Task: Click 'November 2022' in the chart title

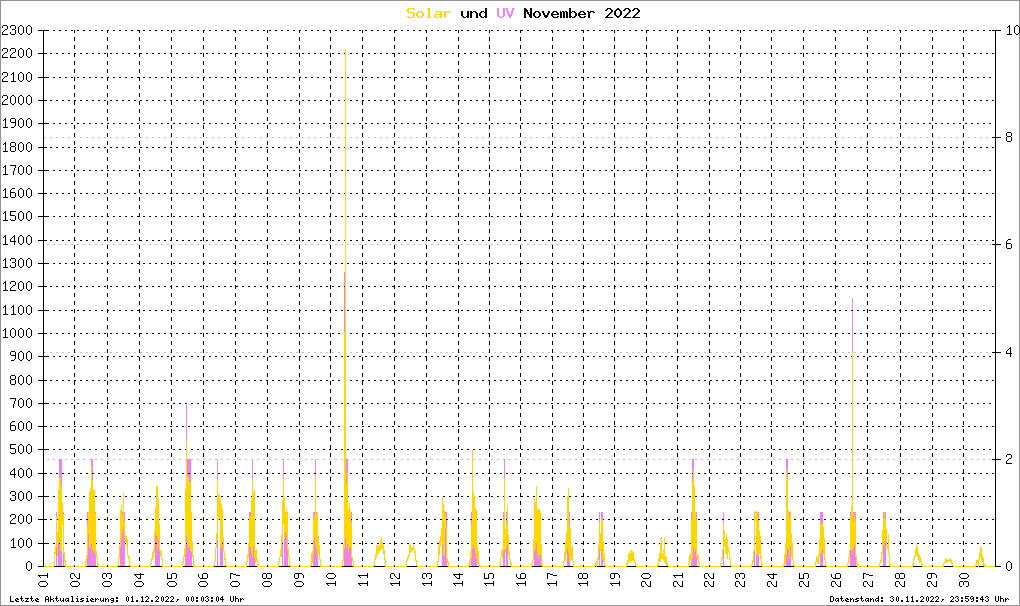Action: point(582,13)
